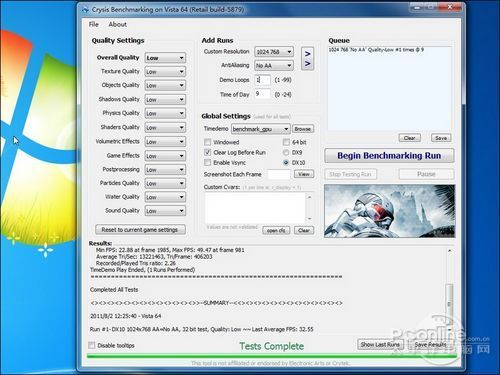The height and width of the screenshot is (375, 500).
Task: Open the Sound Quality dropdown
Action: tap(165, 211)
